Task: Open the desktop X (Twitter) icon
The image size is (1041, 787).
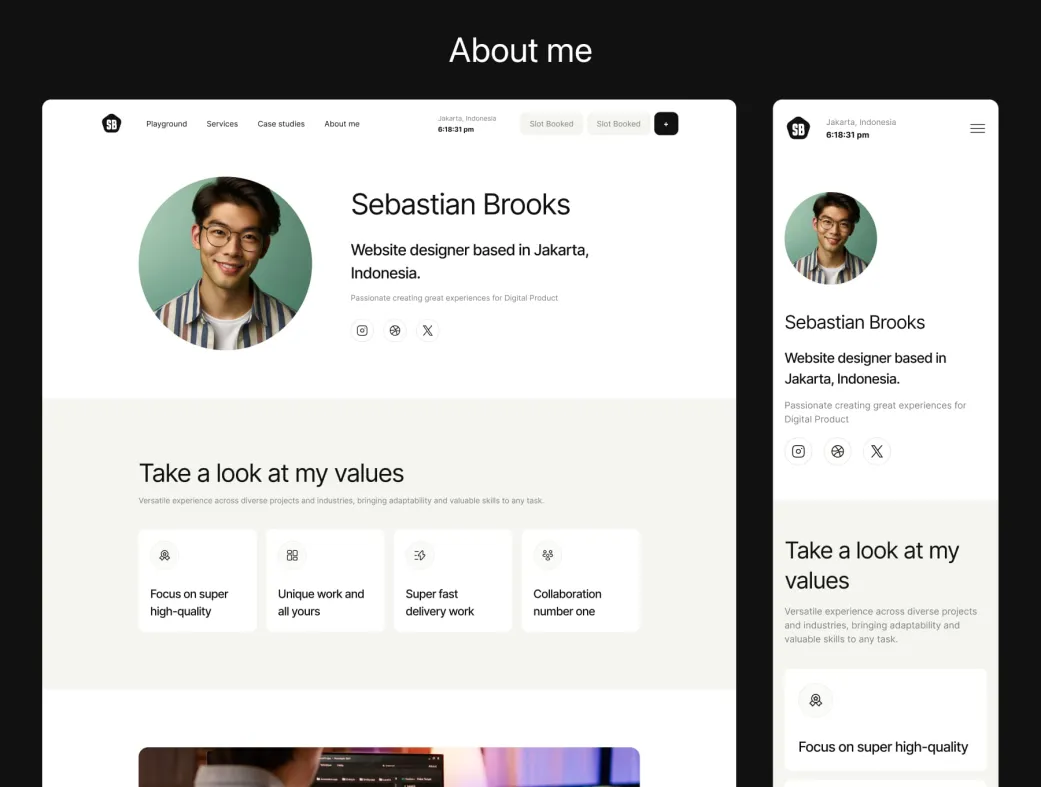Action: pyautogui.click(x=428, y=331)
